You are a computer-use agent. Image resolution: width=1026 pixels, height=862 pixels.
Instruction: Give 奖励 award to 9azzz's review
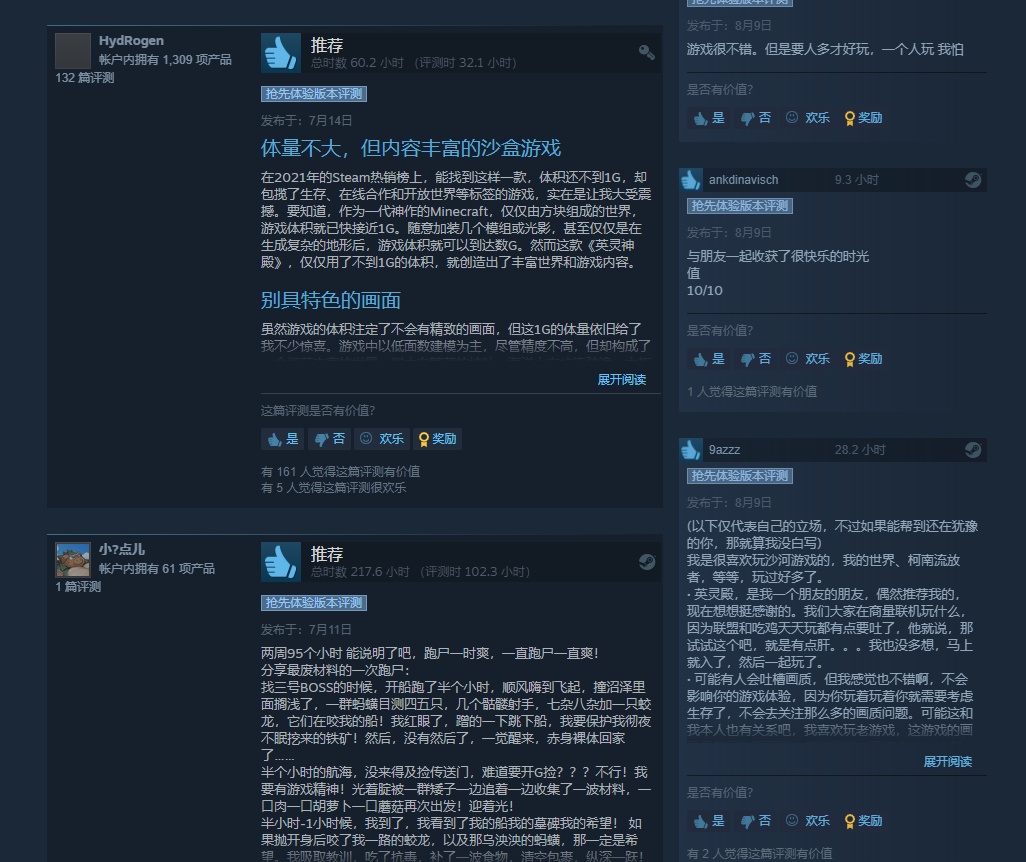863,821
